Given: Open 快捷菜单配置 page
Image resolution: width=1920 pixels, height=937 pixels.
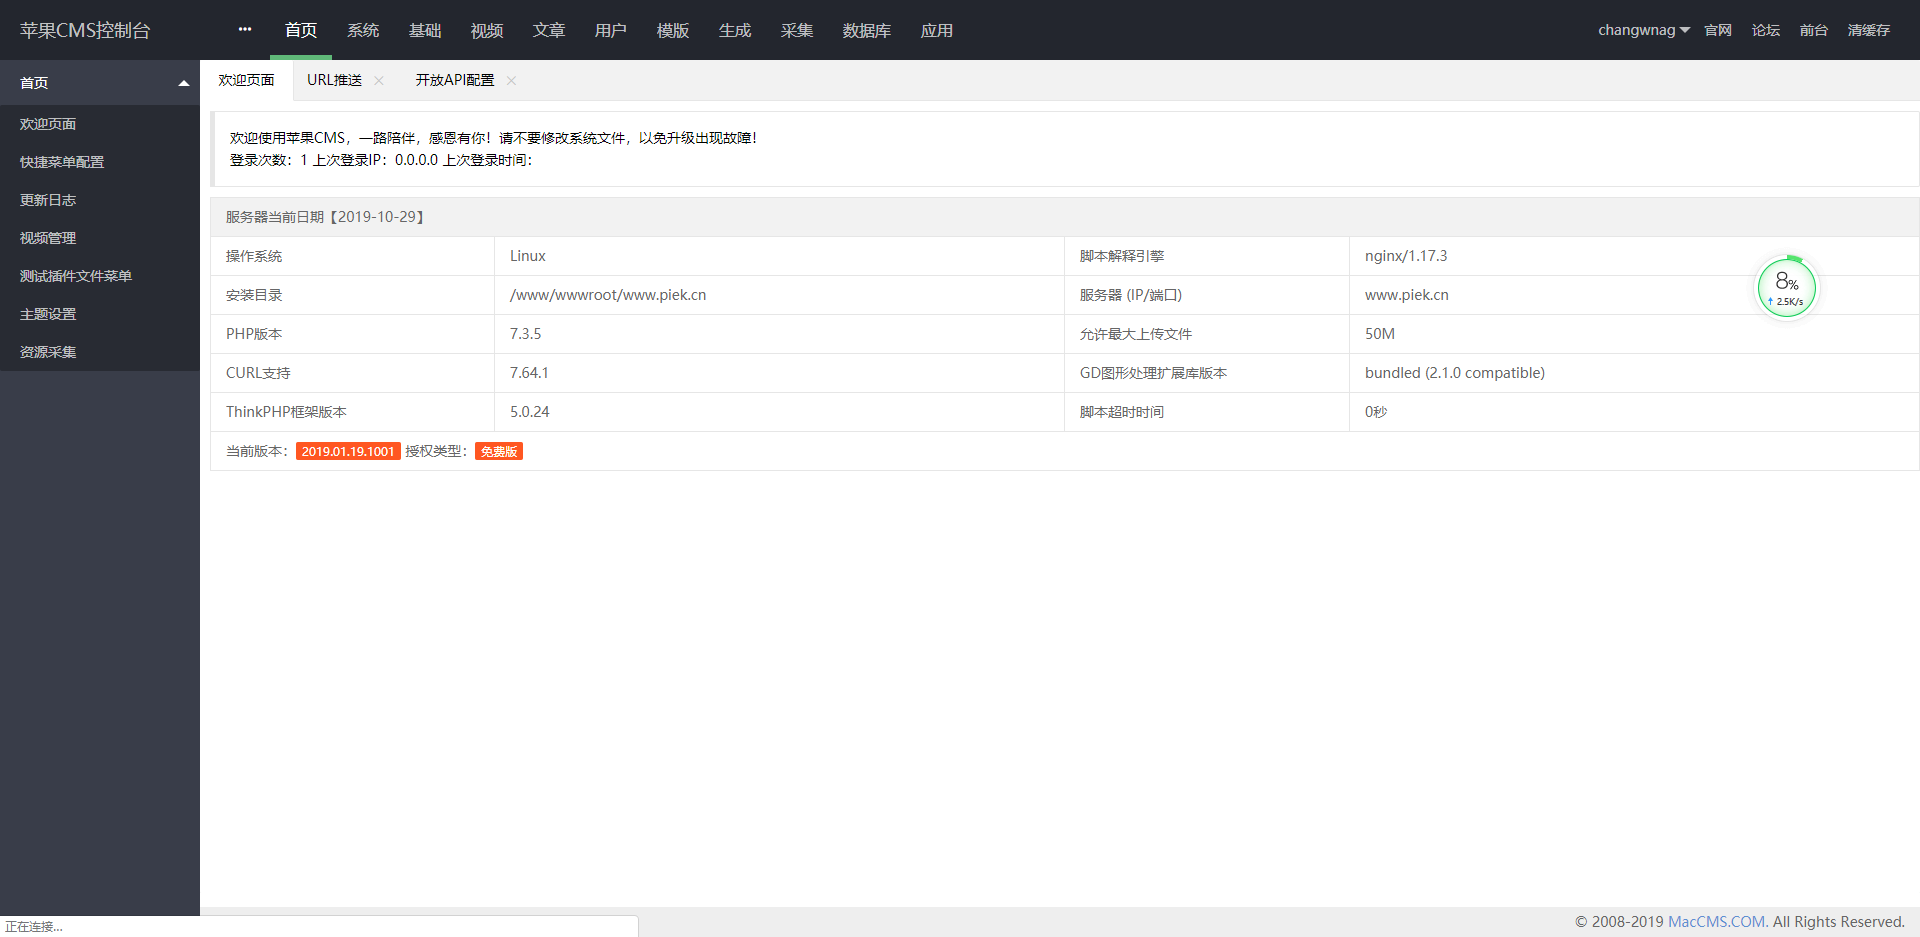Looking at the screenshot, I should pos(60,161).
